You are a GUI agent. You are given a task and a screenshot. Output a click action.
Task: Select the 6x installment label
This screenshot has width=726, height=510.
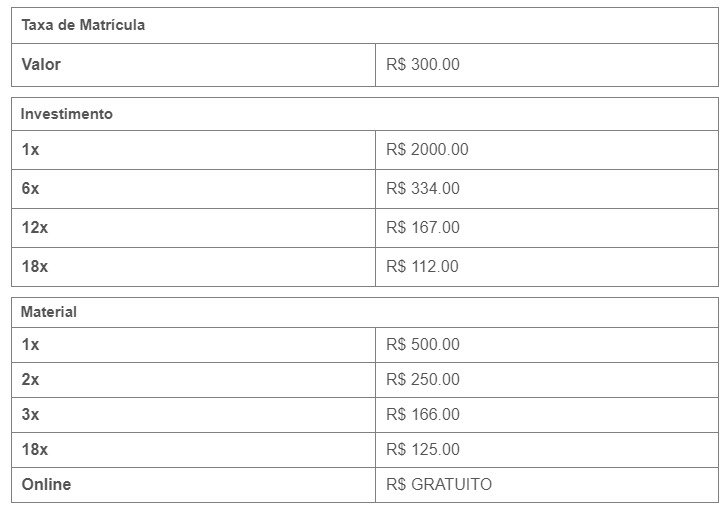[30, 188]
